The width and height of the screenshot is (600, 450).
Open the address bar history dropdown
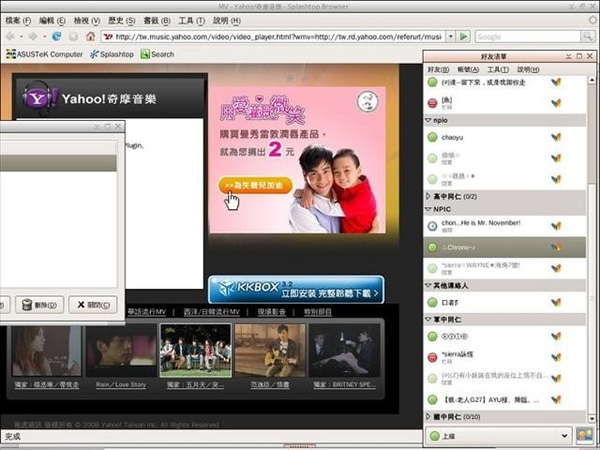coord(451,36)
